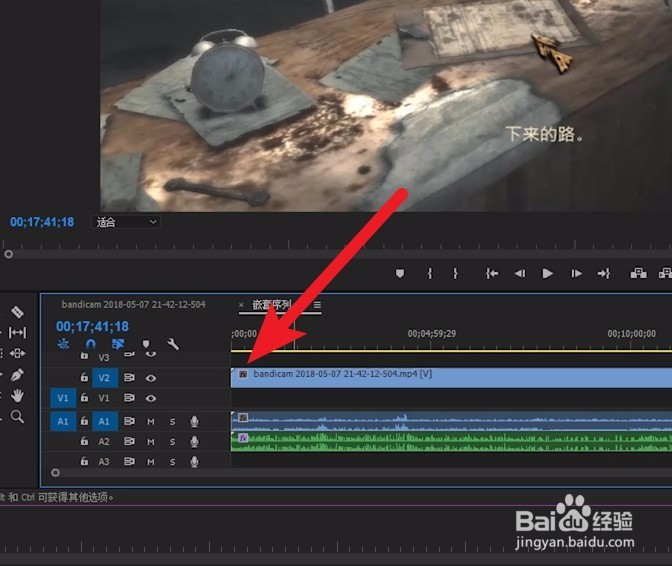Viewport: 672px width, 566px height.
Task: Select the Hand tool
Action: click(x=17, y=395)
